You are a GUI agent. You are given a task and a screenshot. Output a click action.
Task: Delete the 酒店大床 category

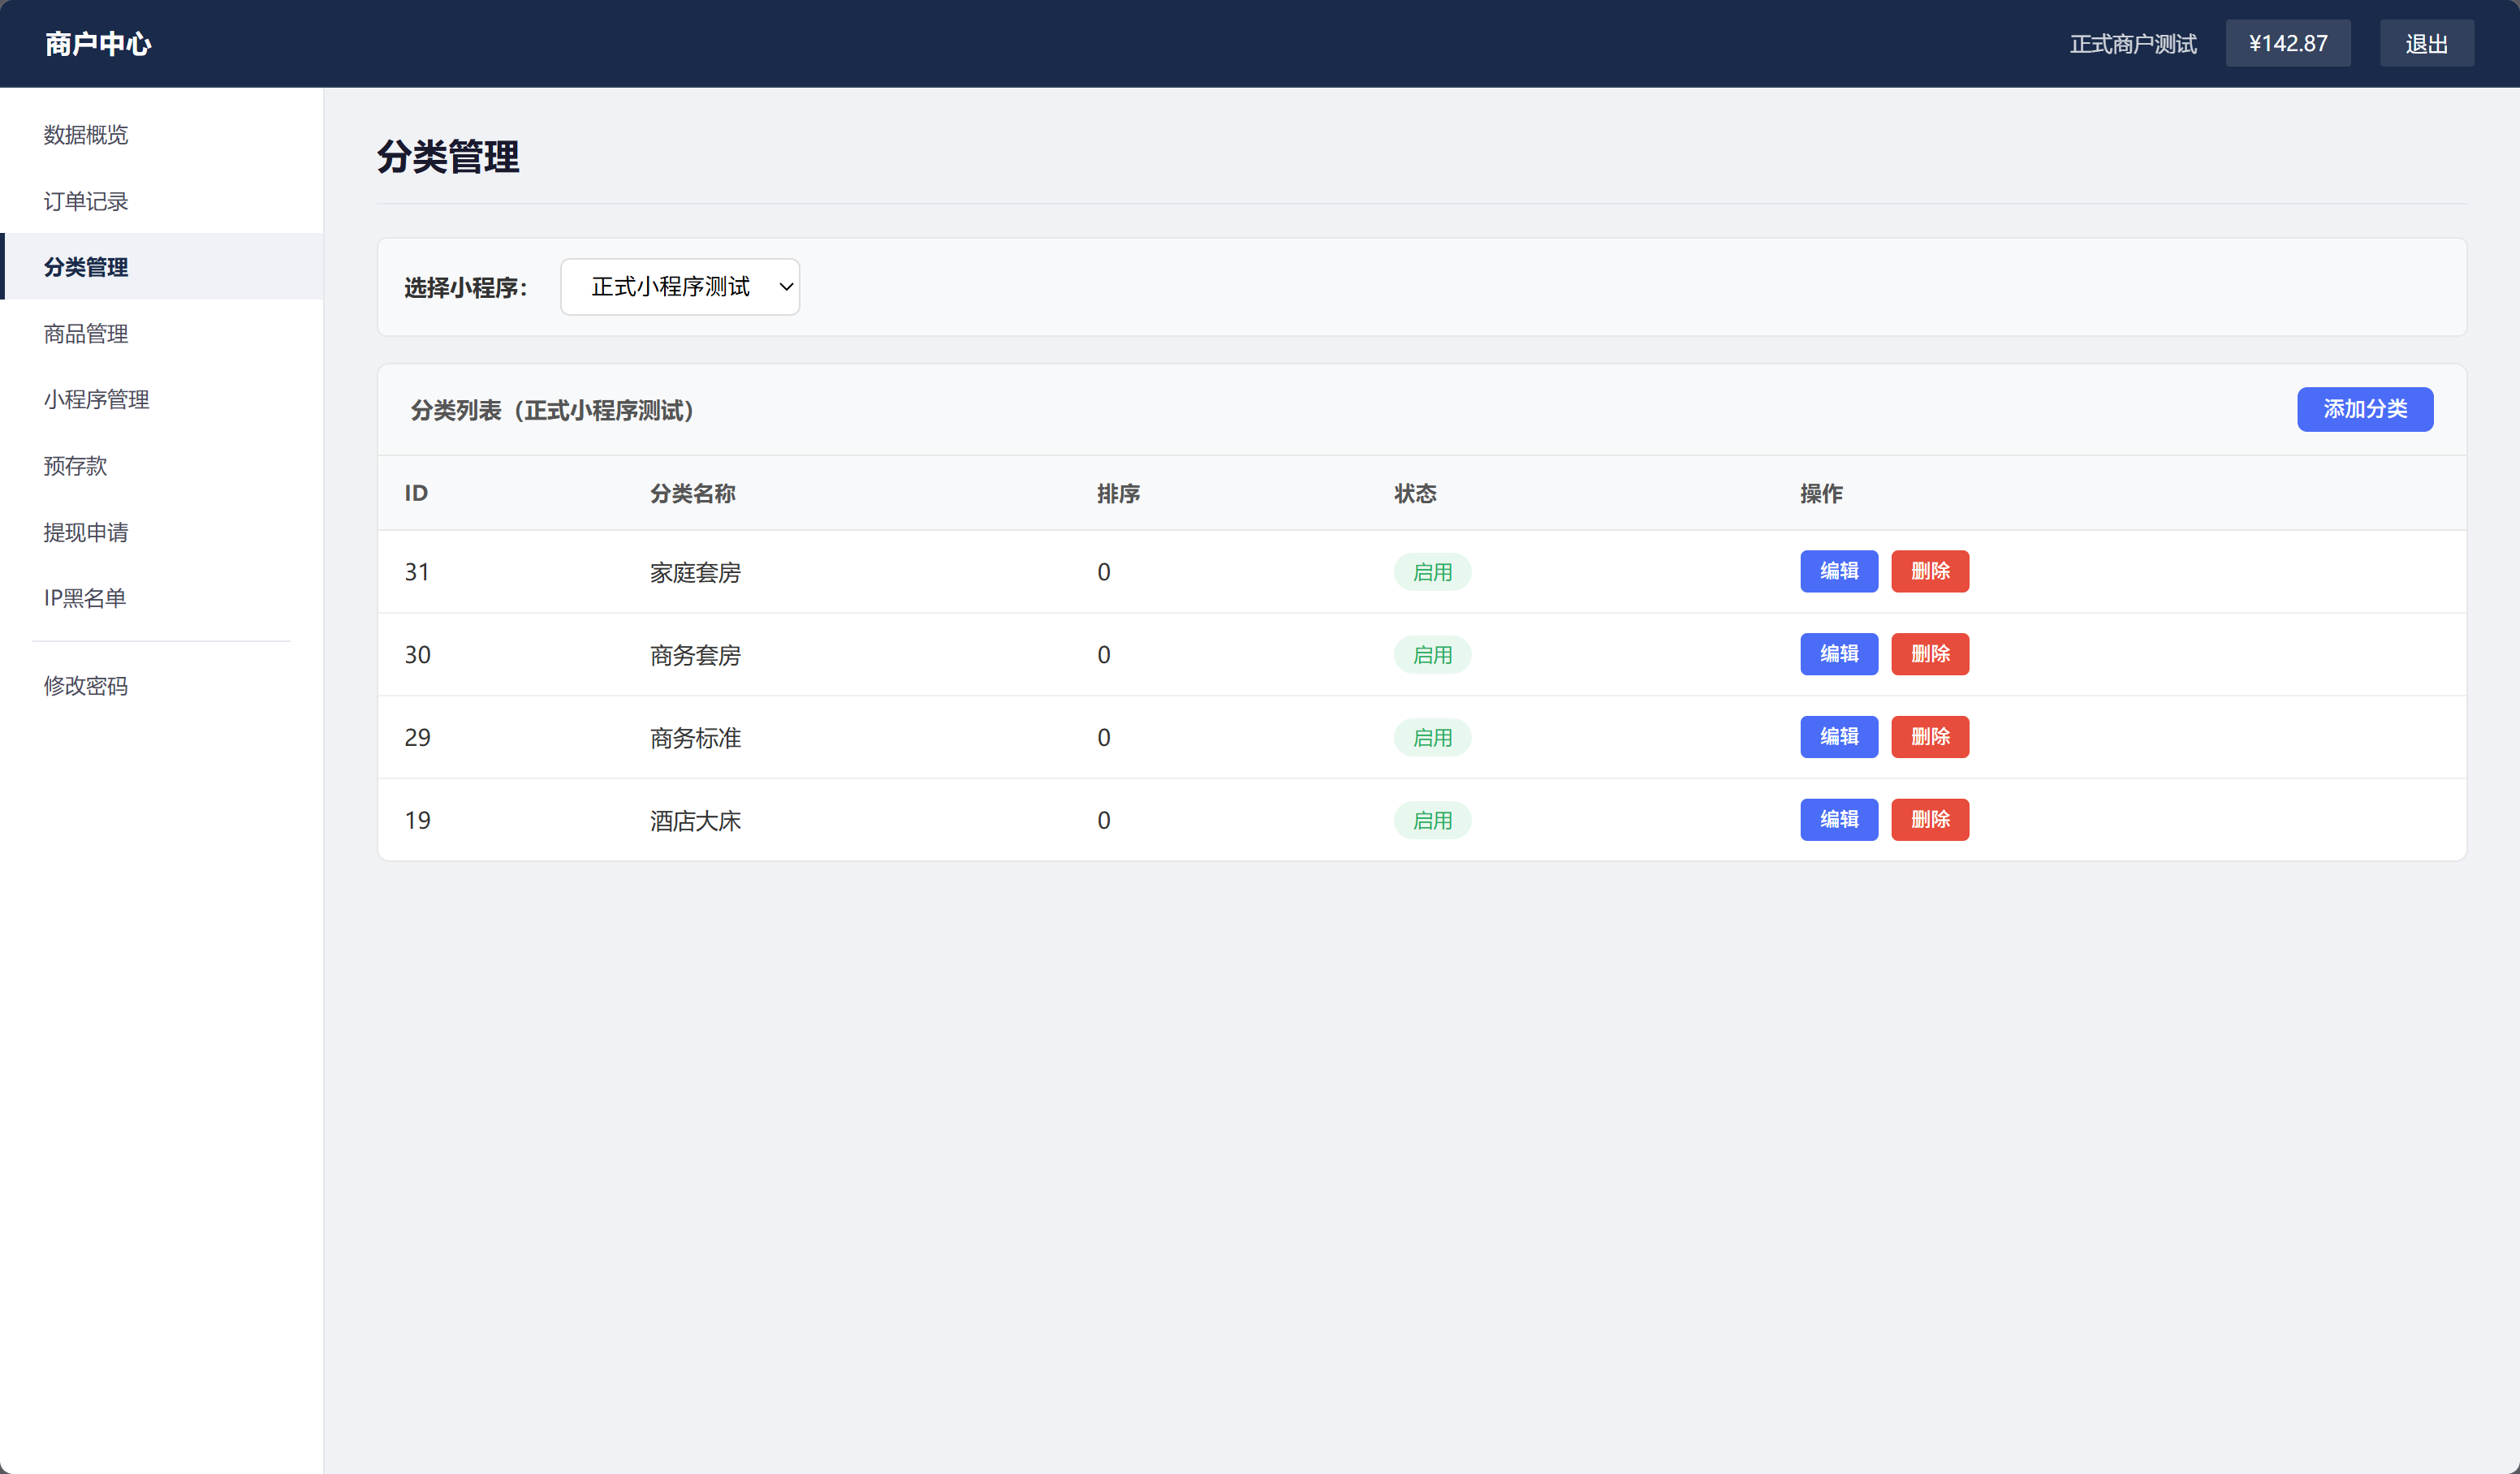pyautogui.click(x=1929, y=820)
